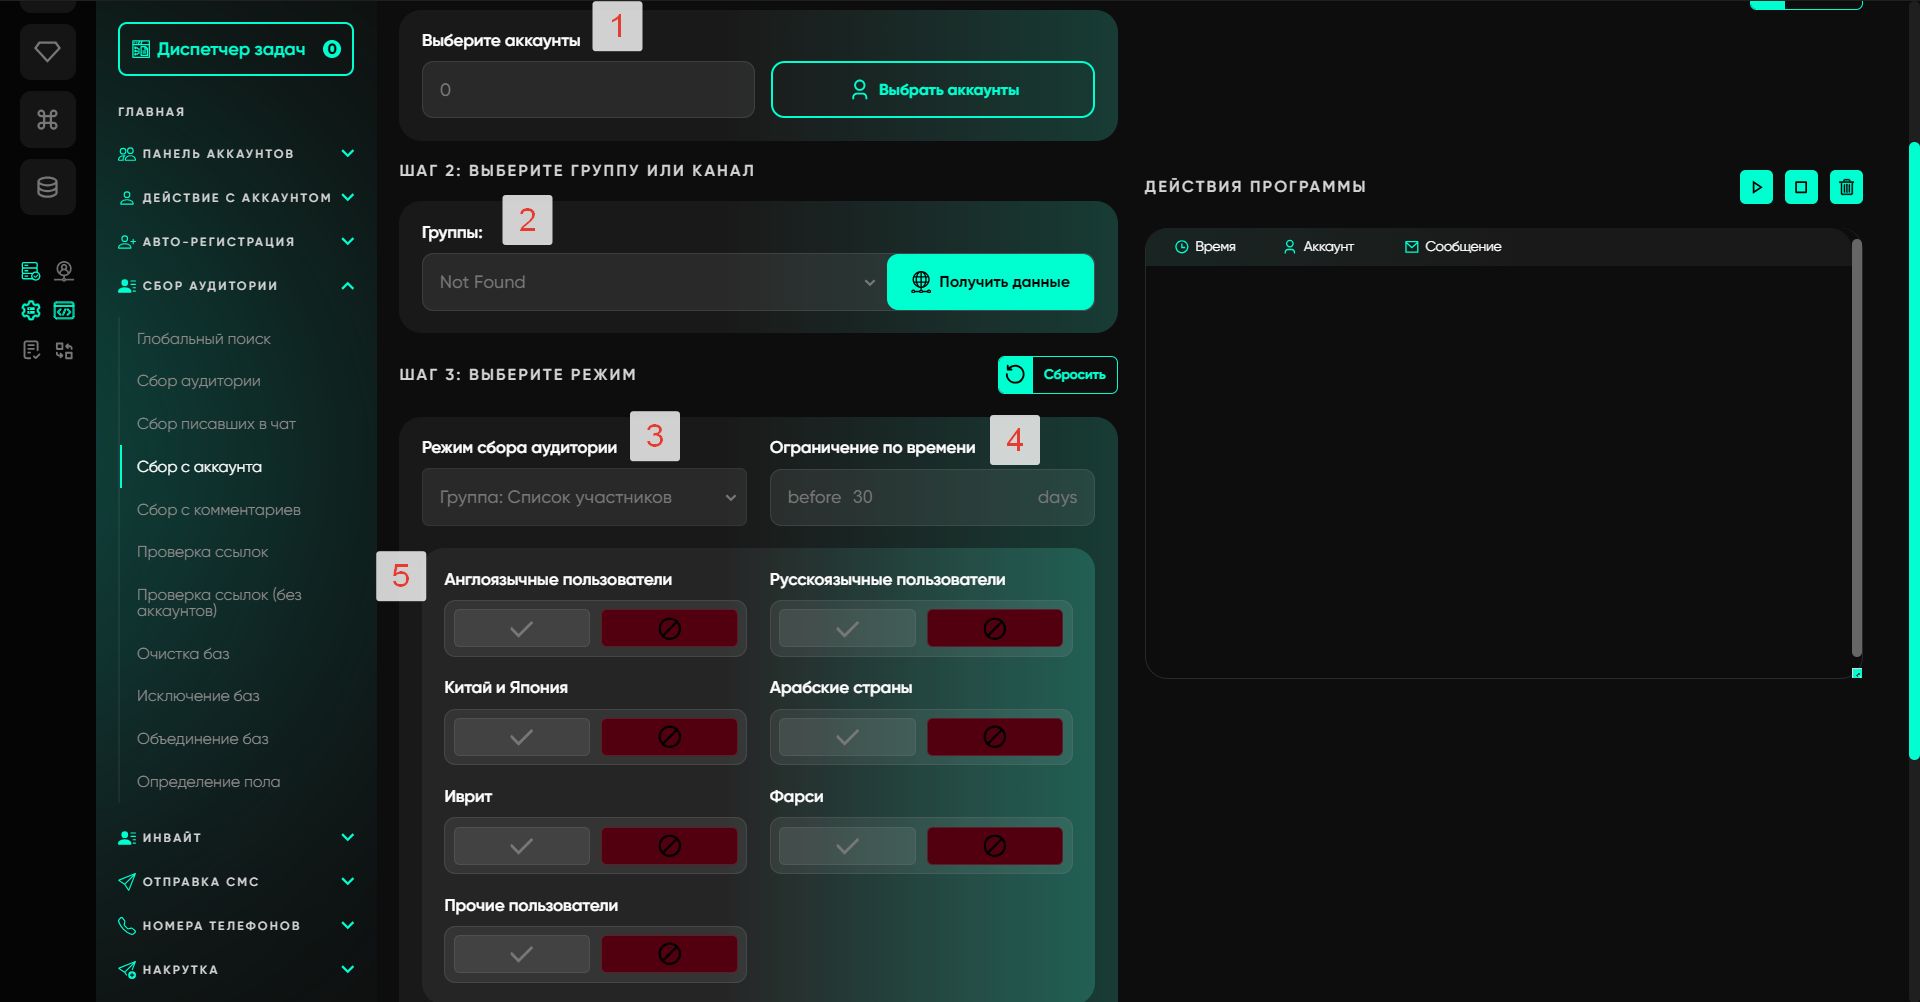Viewport: 1920px width, 1002px height.
Task: Click the Выбрать аккаунты button
Action: [932, 90]
